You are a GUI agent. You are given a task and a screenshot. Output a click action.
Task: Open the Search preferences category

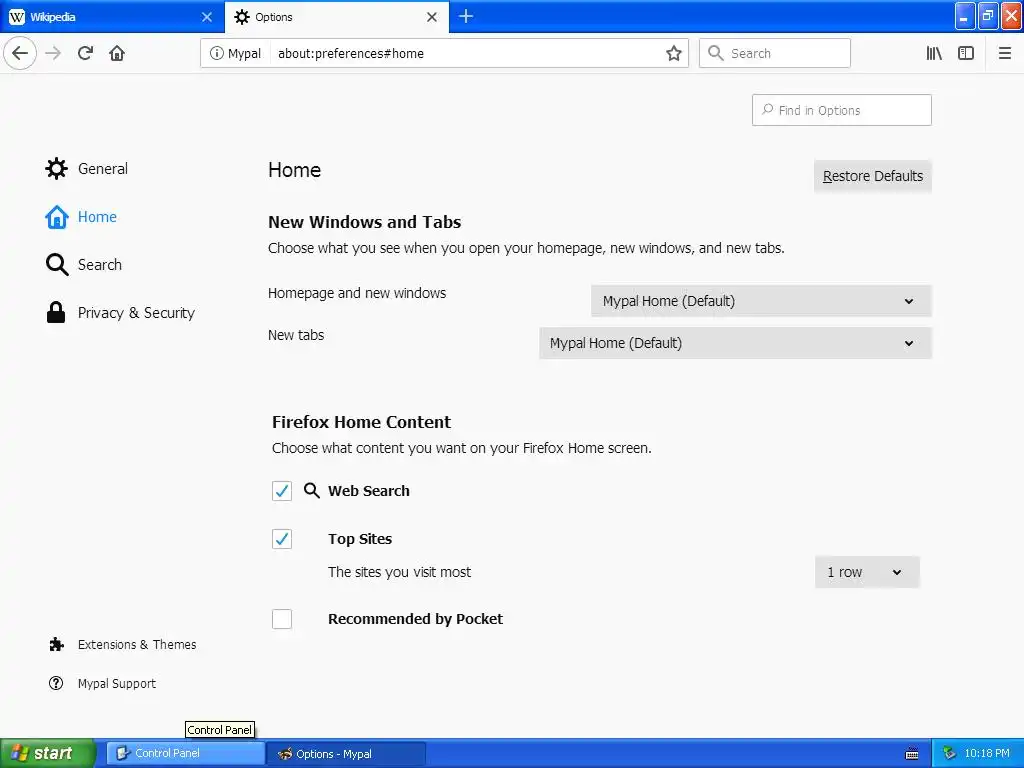[x=84, y=264]
